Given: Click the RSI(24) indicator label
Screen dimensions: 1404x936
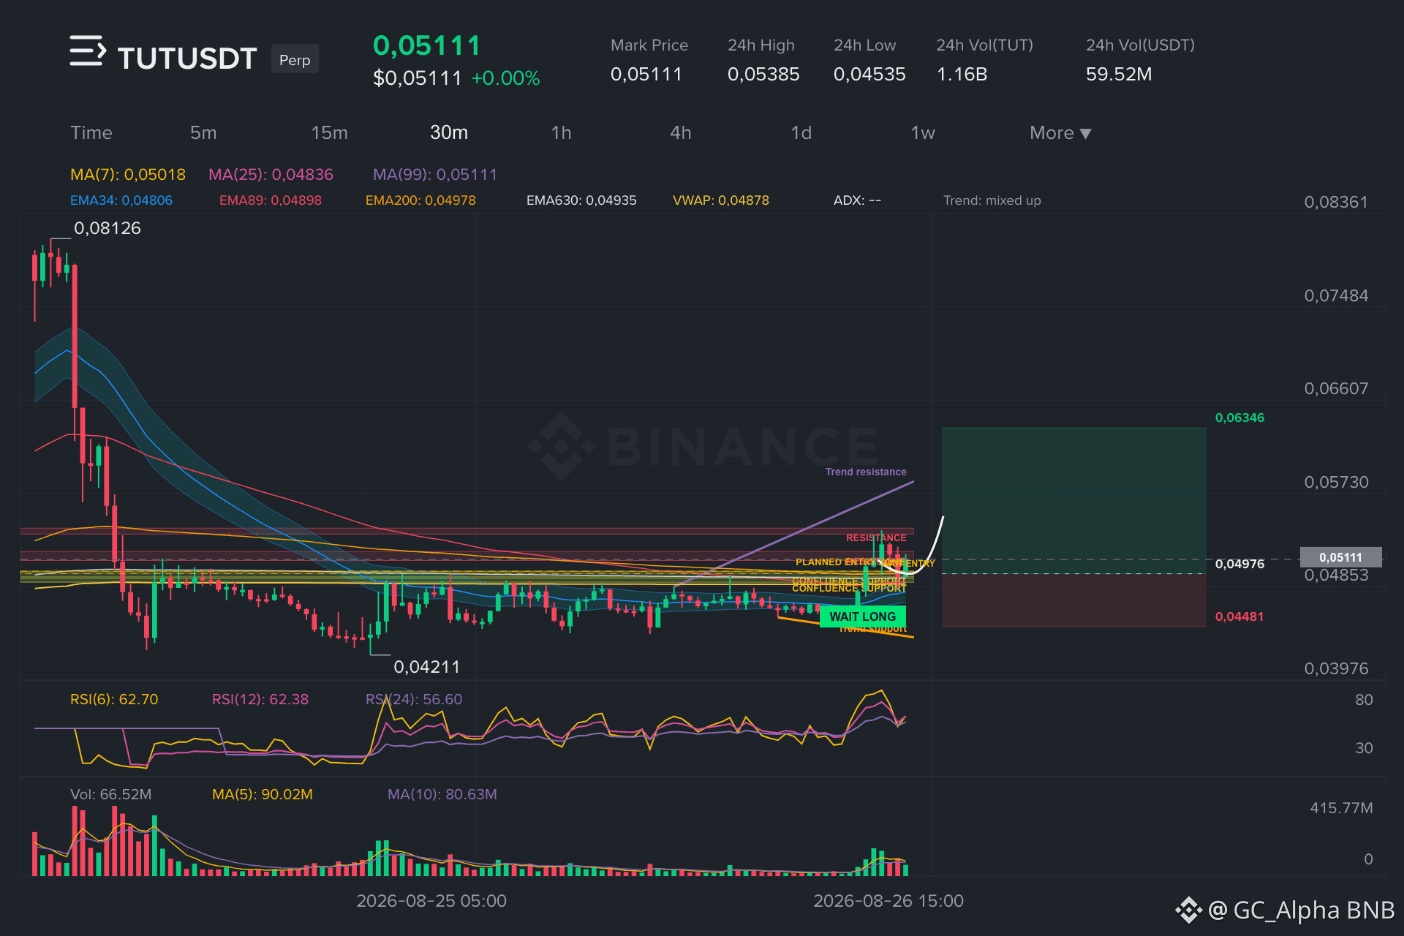Looking at the screenshot, I should coord(414,700).
